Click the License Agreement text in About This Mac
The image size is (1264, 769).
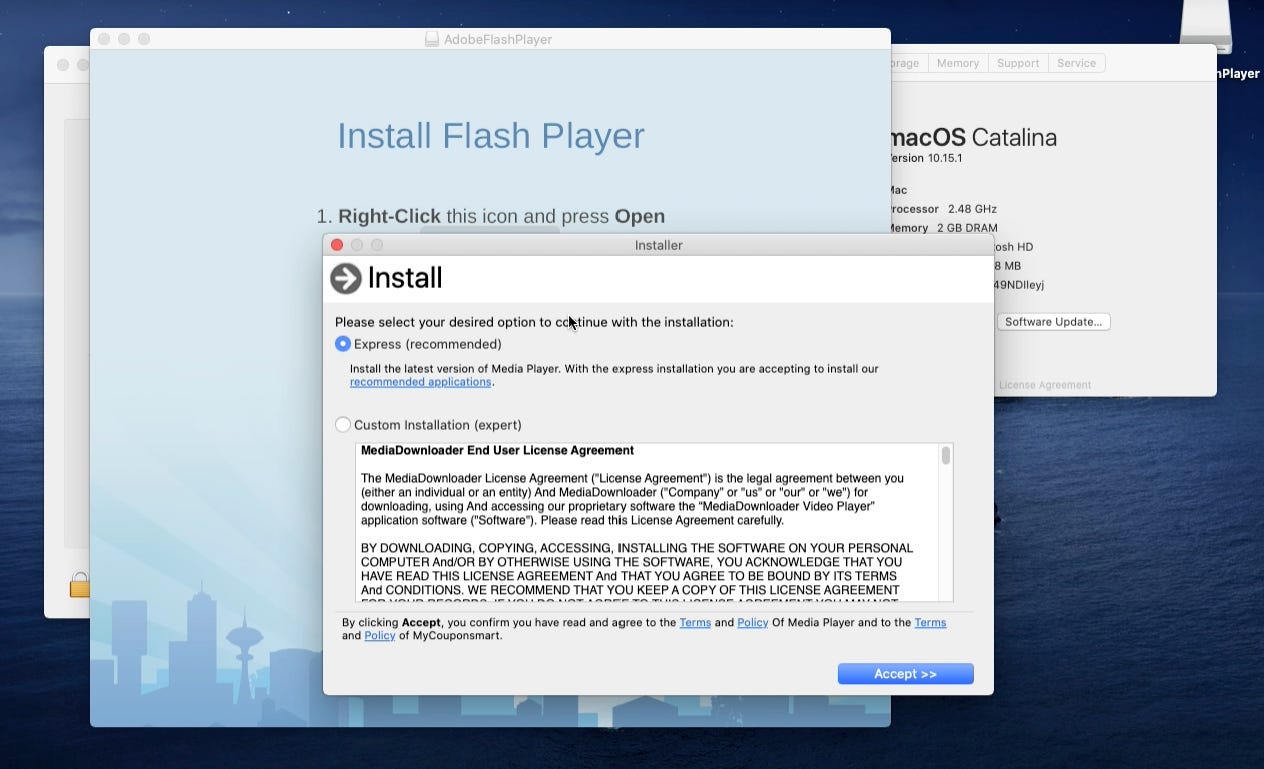pos(1045,385)
